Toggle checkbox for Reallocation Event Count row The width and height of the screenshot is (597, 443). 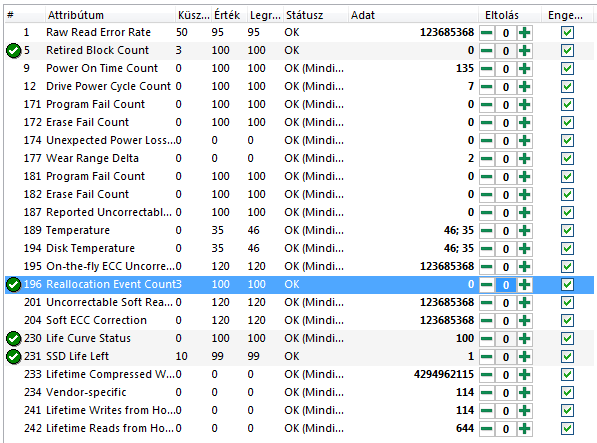coord(567,285)
